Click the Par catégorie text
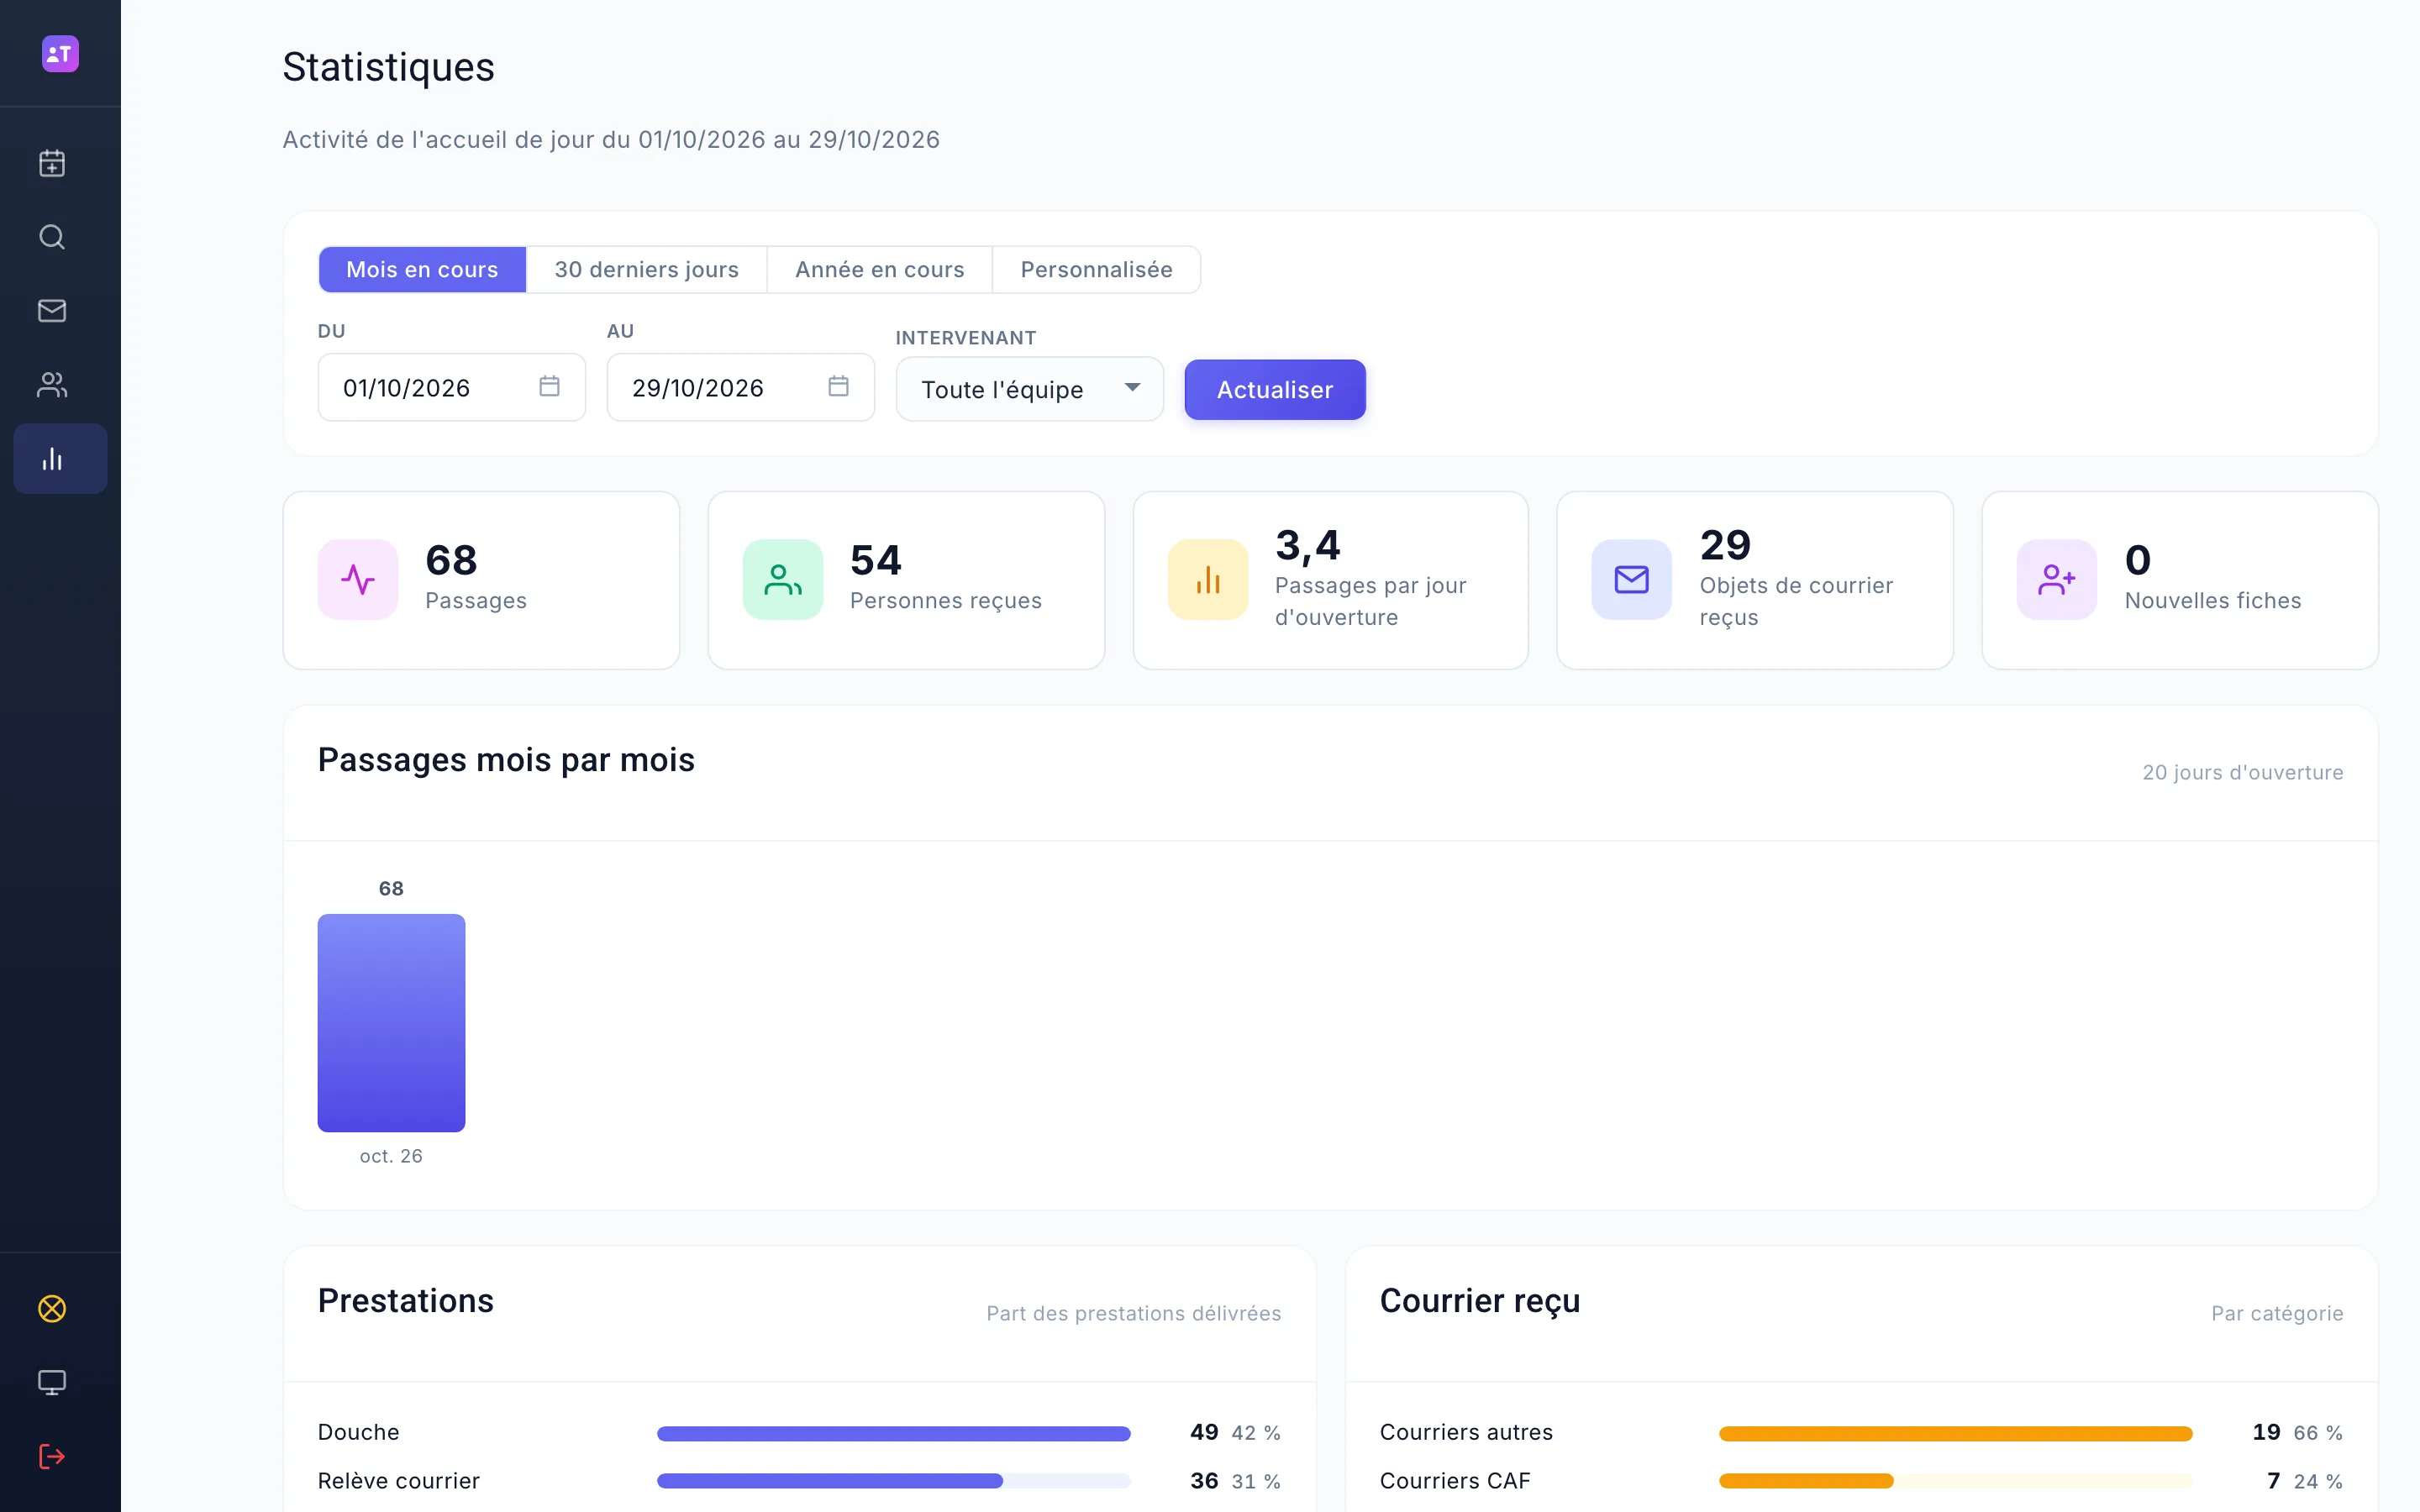 [x=2277, y=1314]
